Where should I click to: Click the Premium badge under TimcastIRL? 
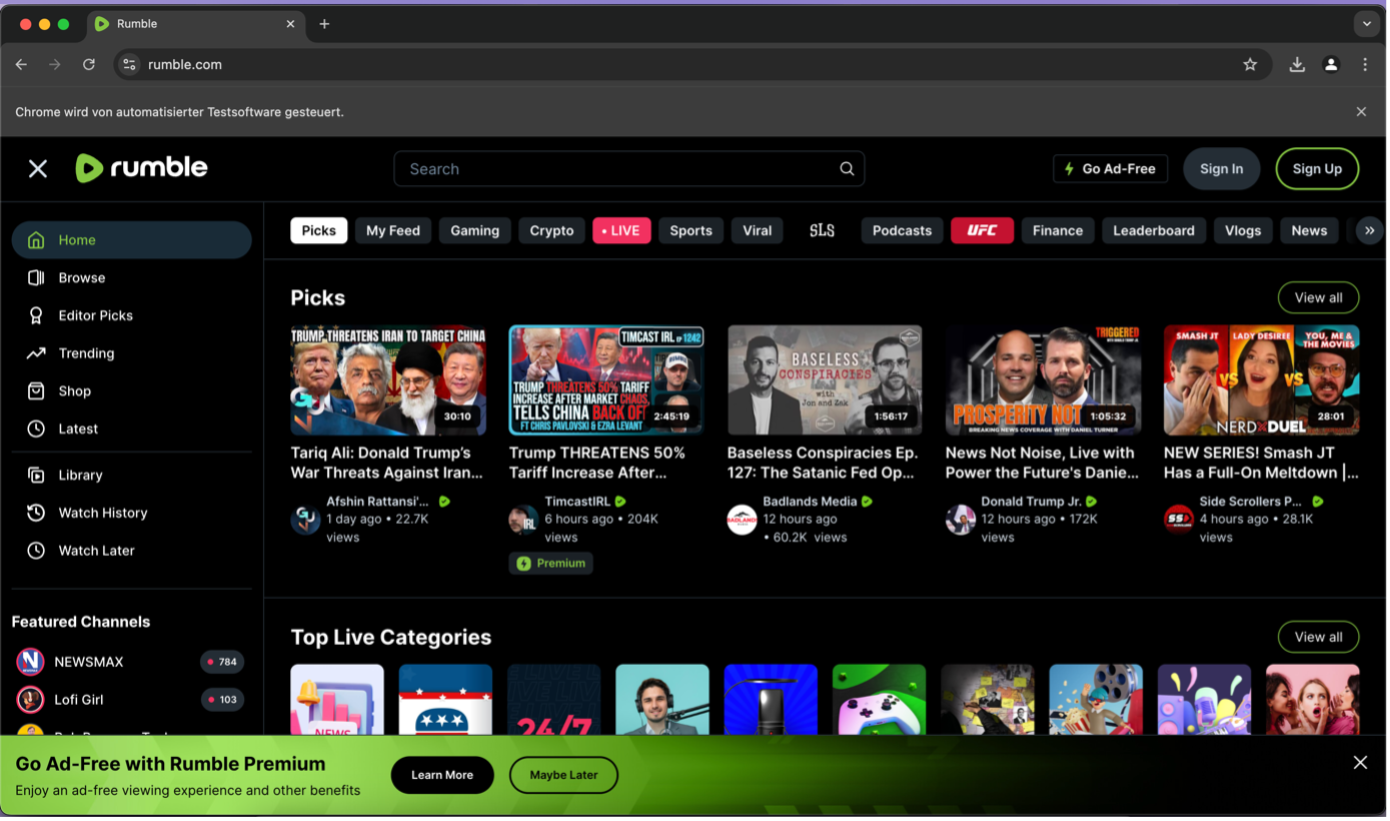(551, 564)
